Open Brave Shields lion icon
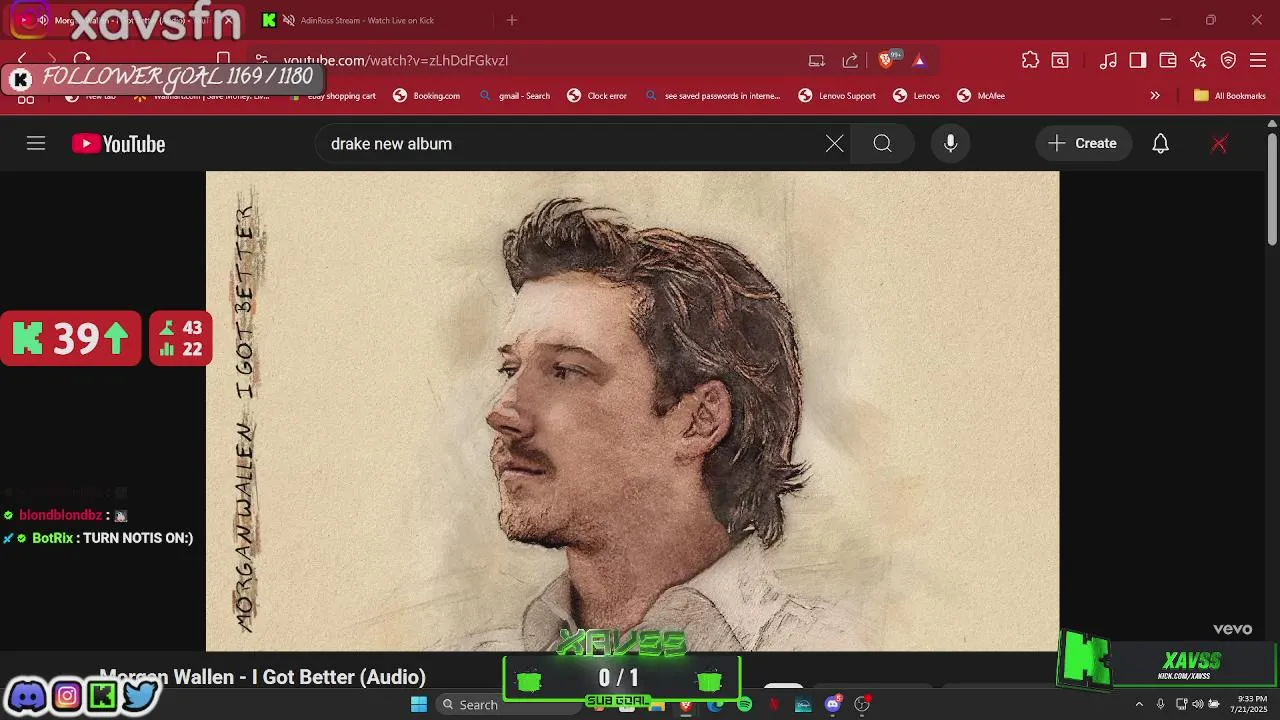 [885, 60]
